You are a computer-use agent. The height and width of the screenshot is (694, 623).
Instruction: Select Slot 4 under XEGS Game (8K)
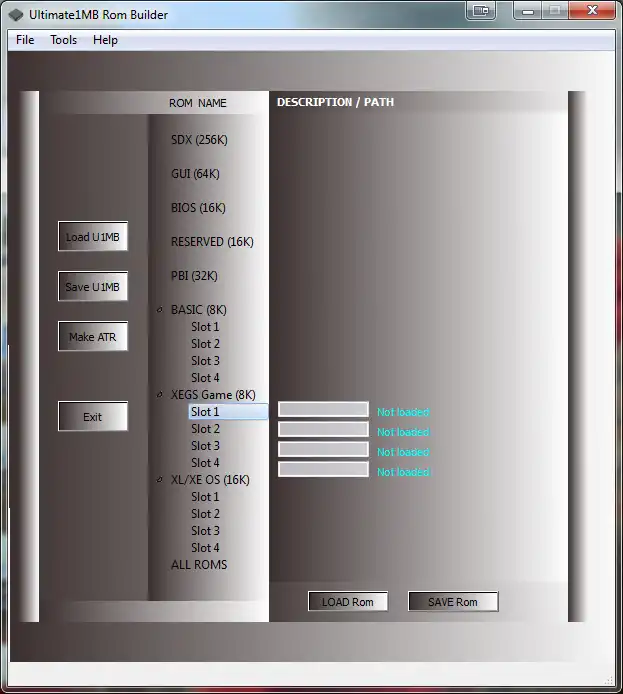coord(205,463)
